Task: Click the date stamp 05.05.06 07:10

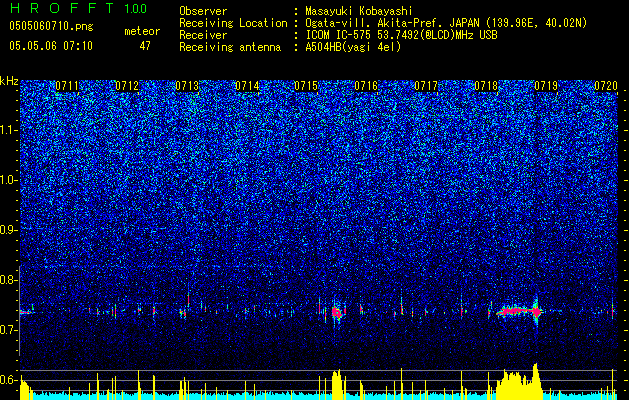Action: tap(51, 46)
